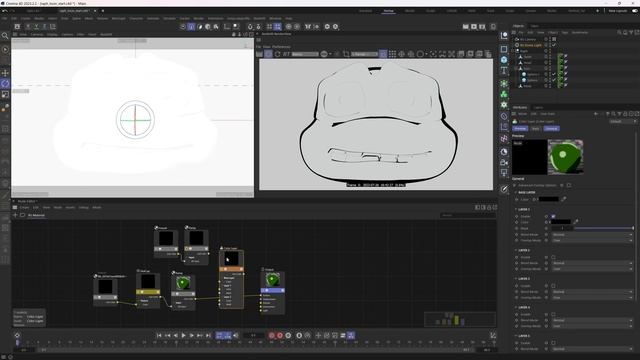
Task: Select the Output node in Node Editor
Action: (272, 292)
